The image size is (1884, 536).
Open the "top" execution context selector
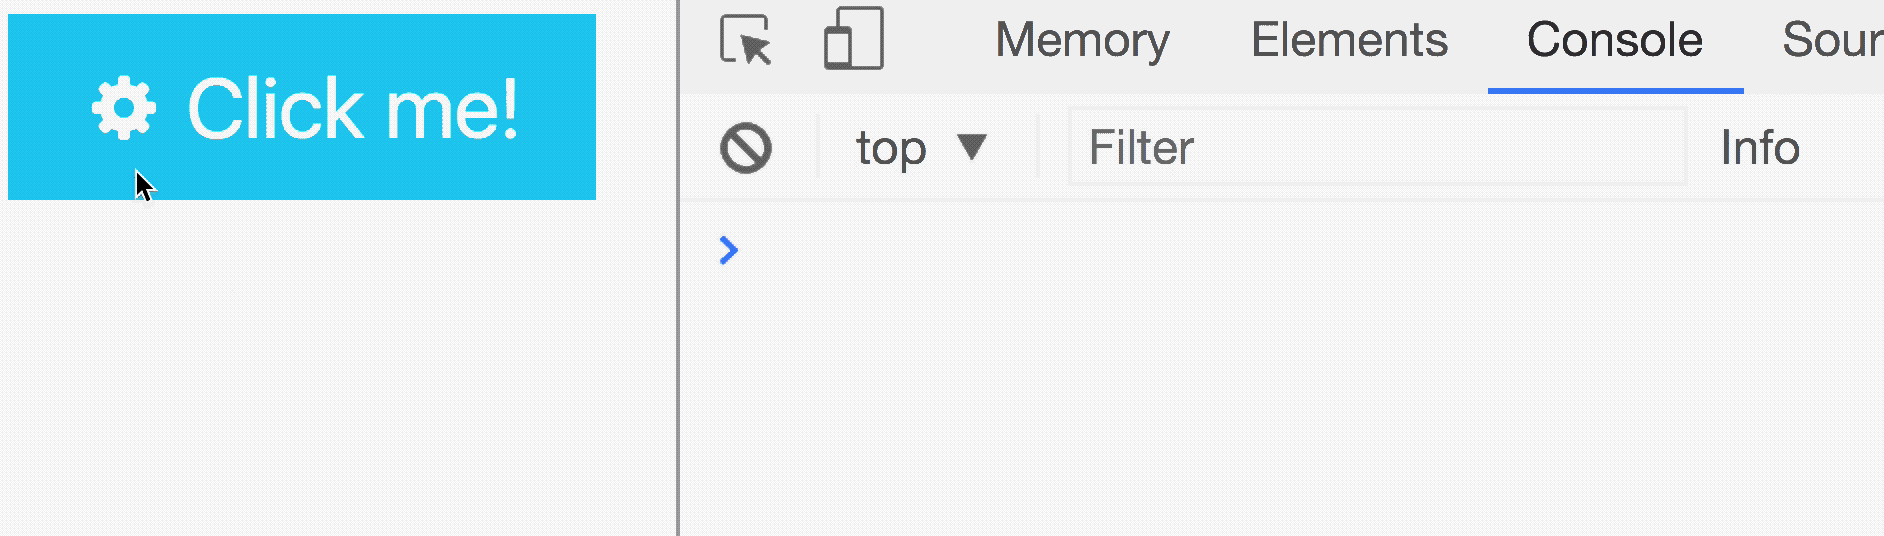891,149
